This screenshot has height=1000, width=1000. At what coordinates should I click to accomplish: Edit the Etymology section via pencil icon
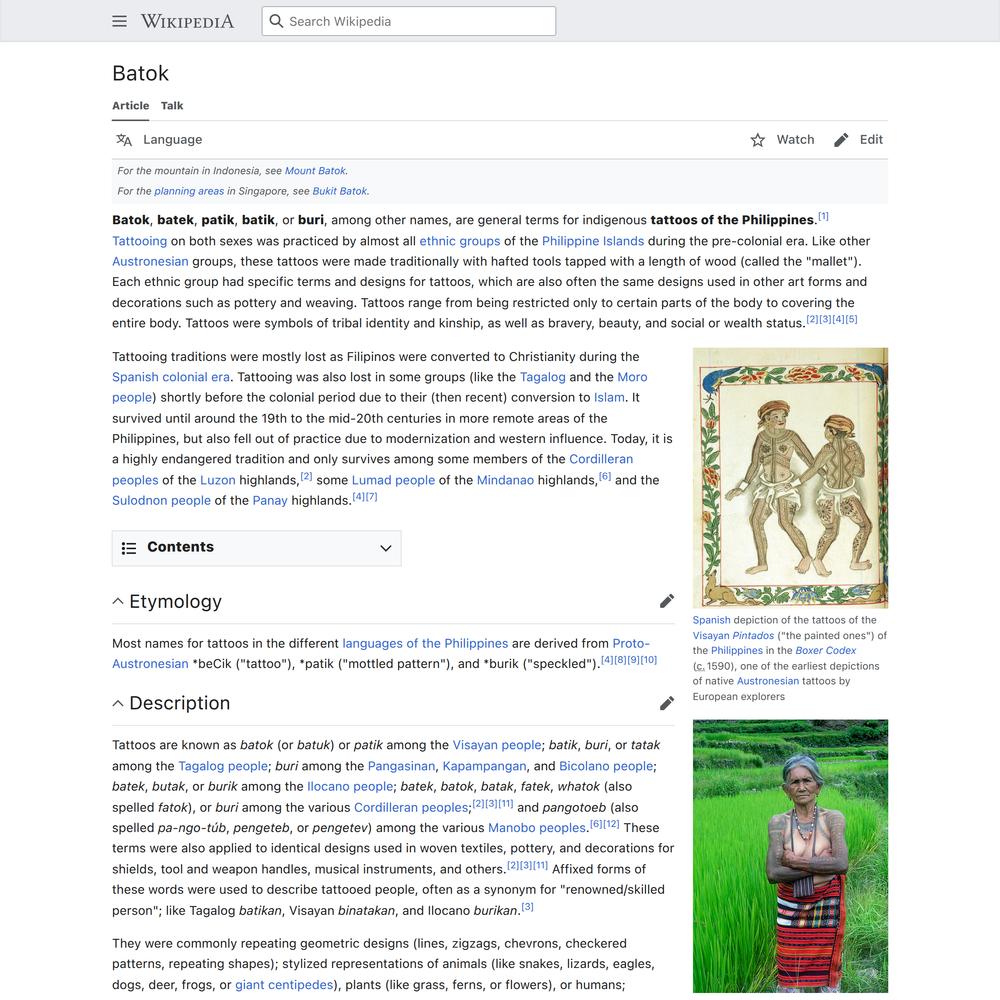pyautogui.click(x=666, y=601)
